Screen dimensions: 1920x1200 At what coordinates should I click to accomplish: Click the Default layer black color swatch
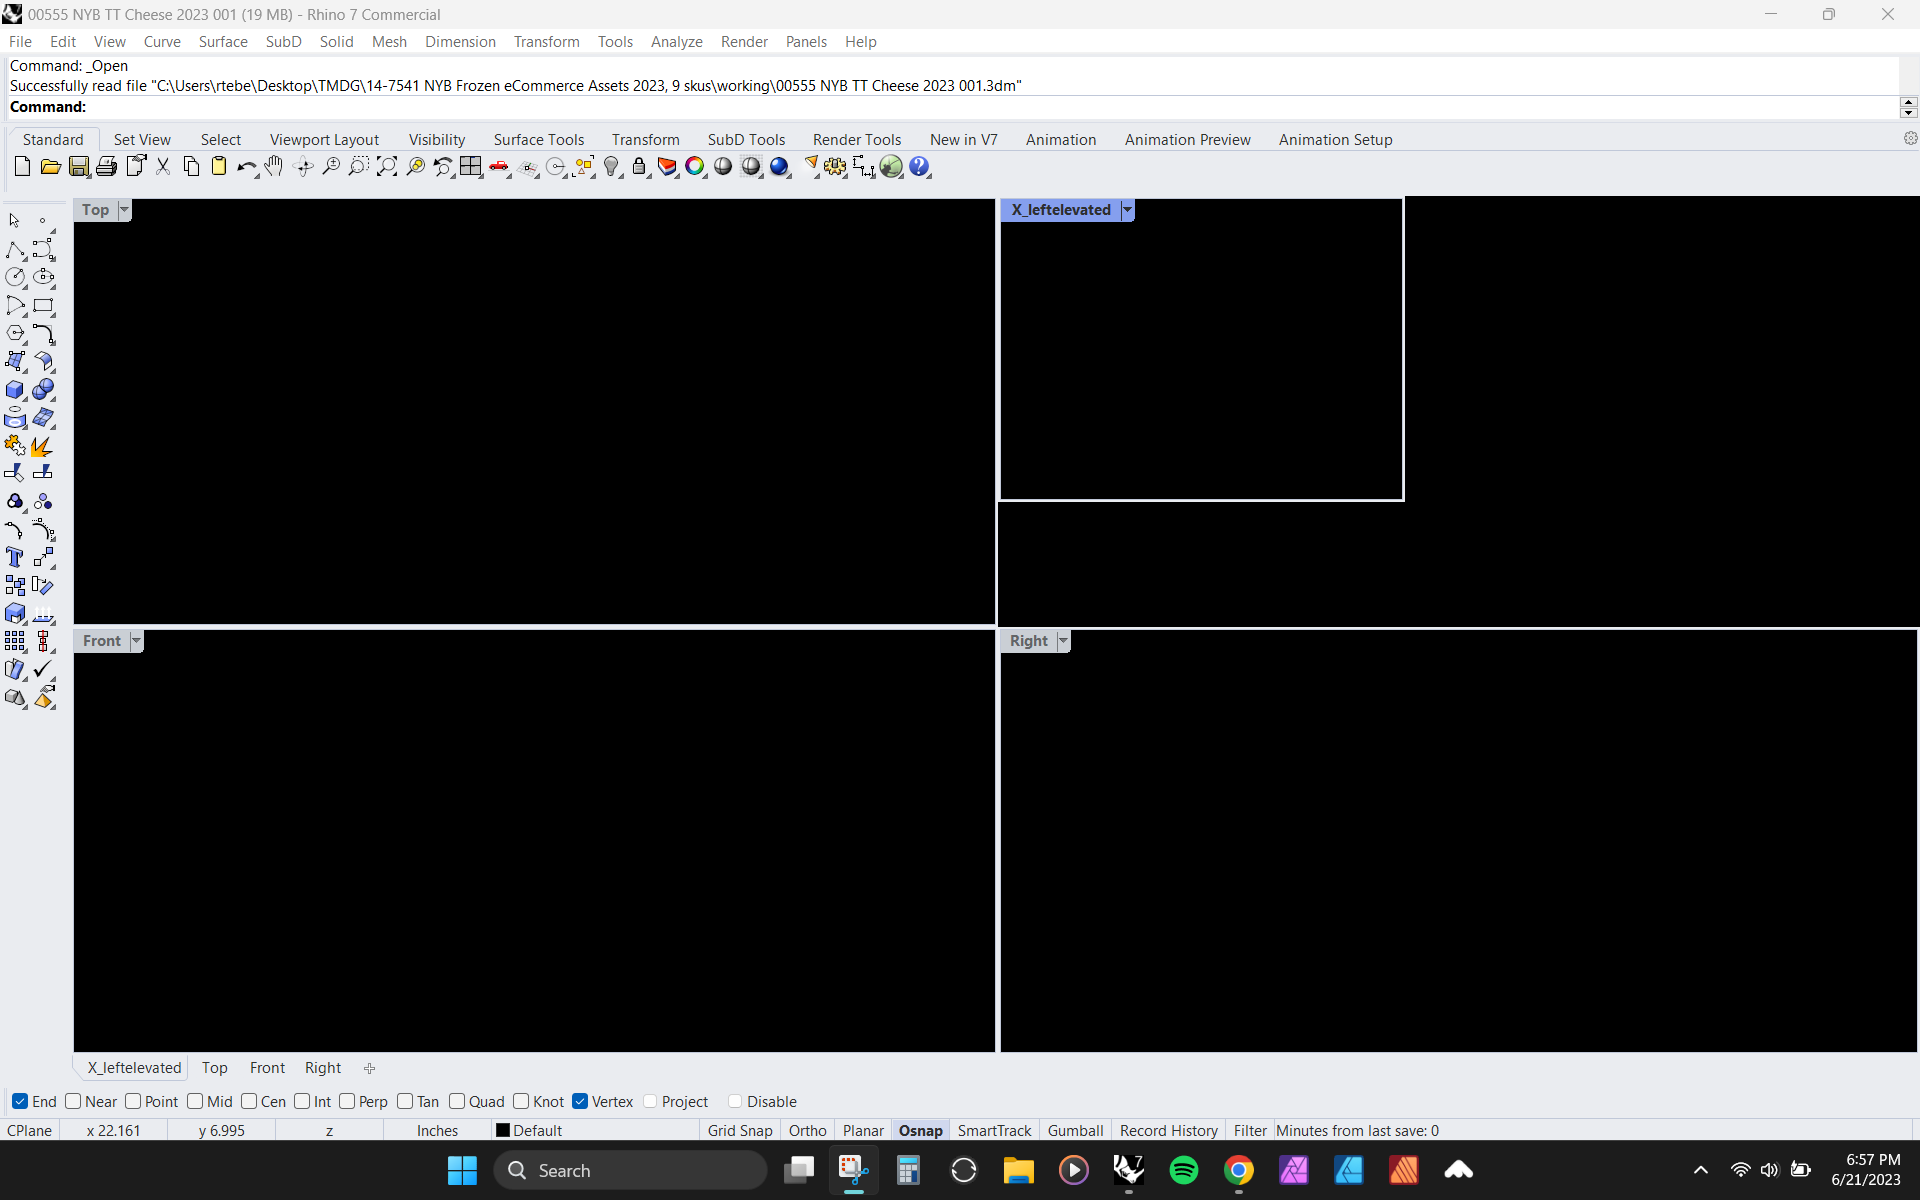click(x=503, y=1130)
